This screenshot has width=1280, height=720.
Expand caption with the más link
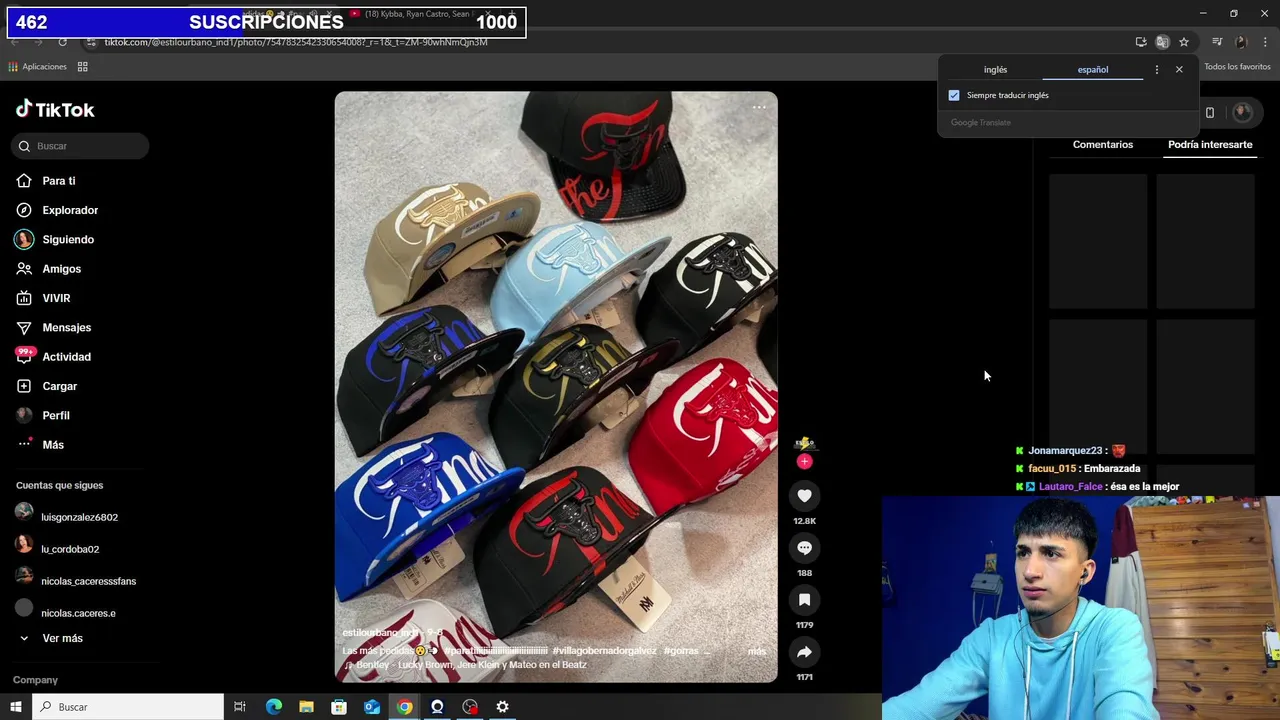tap(756, 651)
